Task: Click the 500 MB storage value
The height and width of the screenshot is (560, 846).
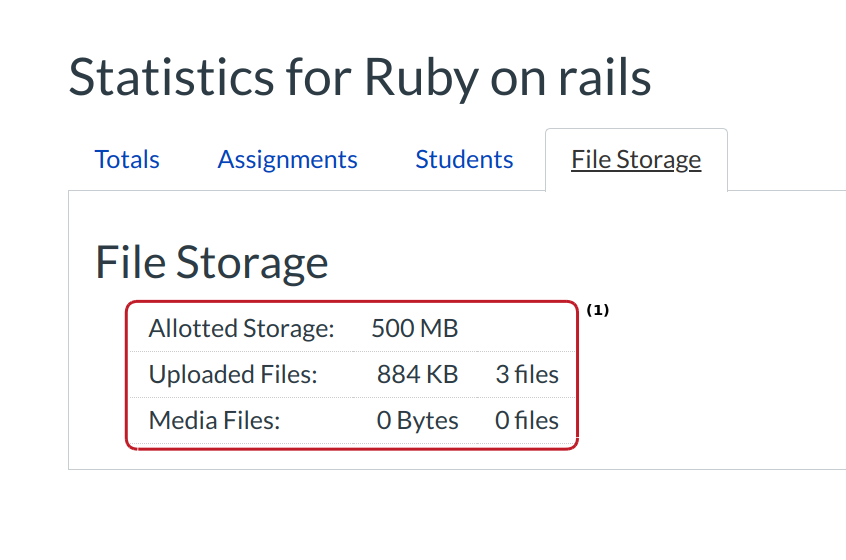Action: (x=414, y=328)
